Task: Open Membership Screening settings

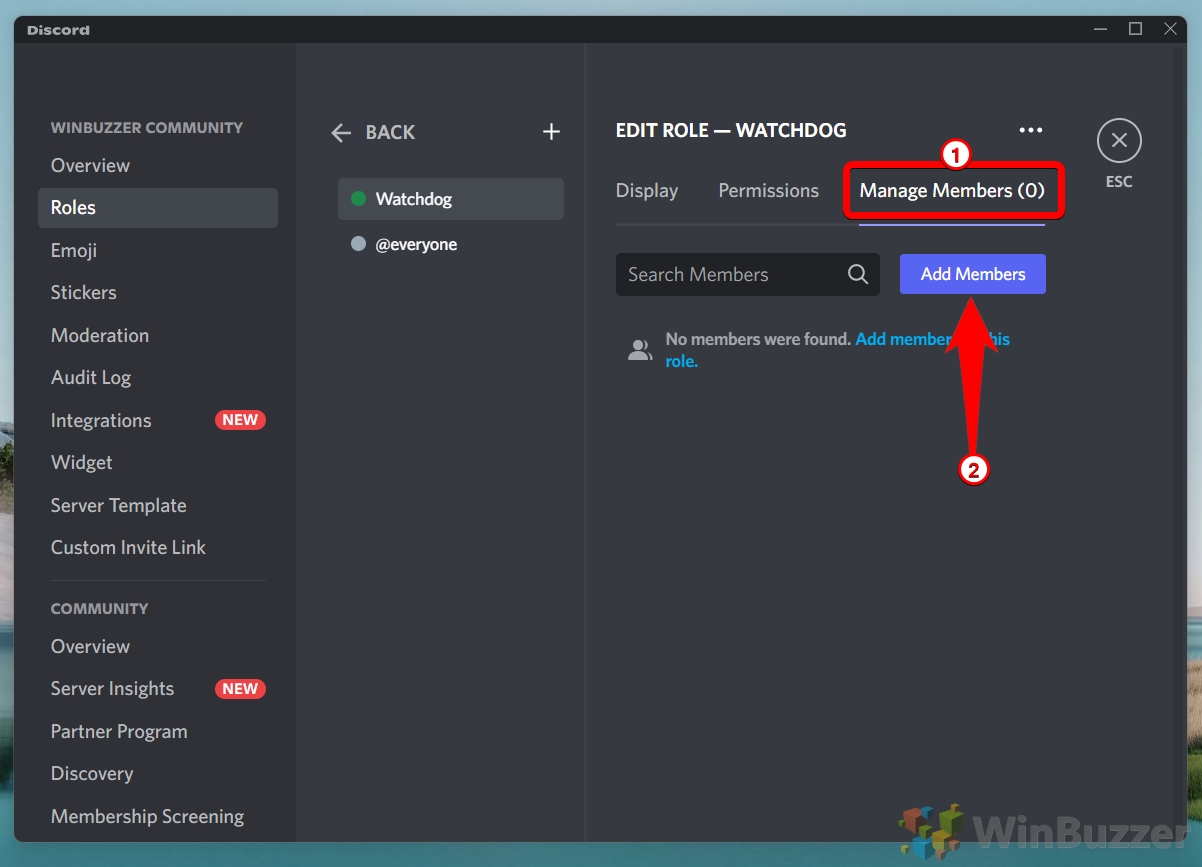Action: point(158,816)
